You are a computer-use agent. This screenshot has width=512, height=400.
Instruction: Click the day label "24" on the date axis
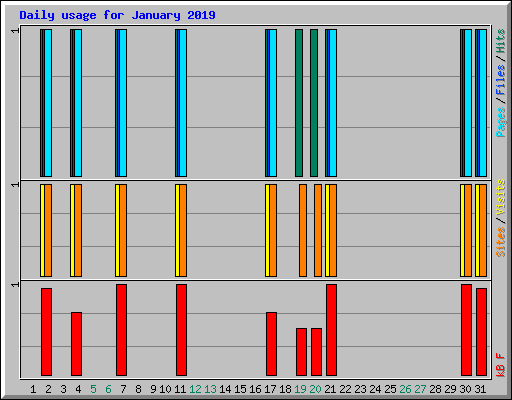point(375,389)
